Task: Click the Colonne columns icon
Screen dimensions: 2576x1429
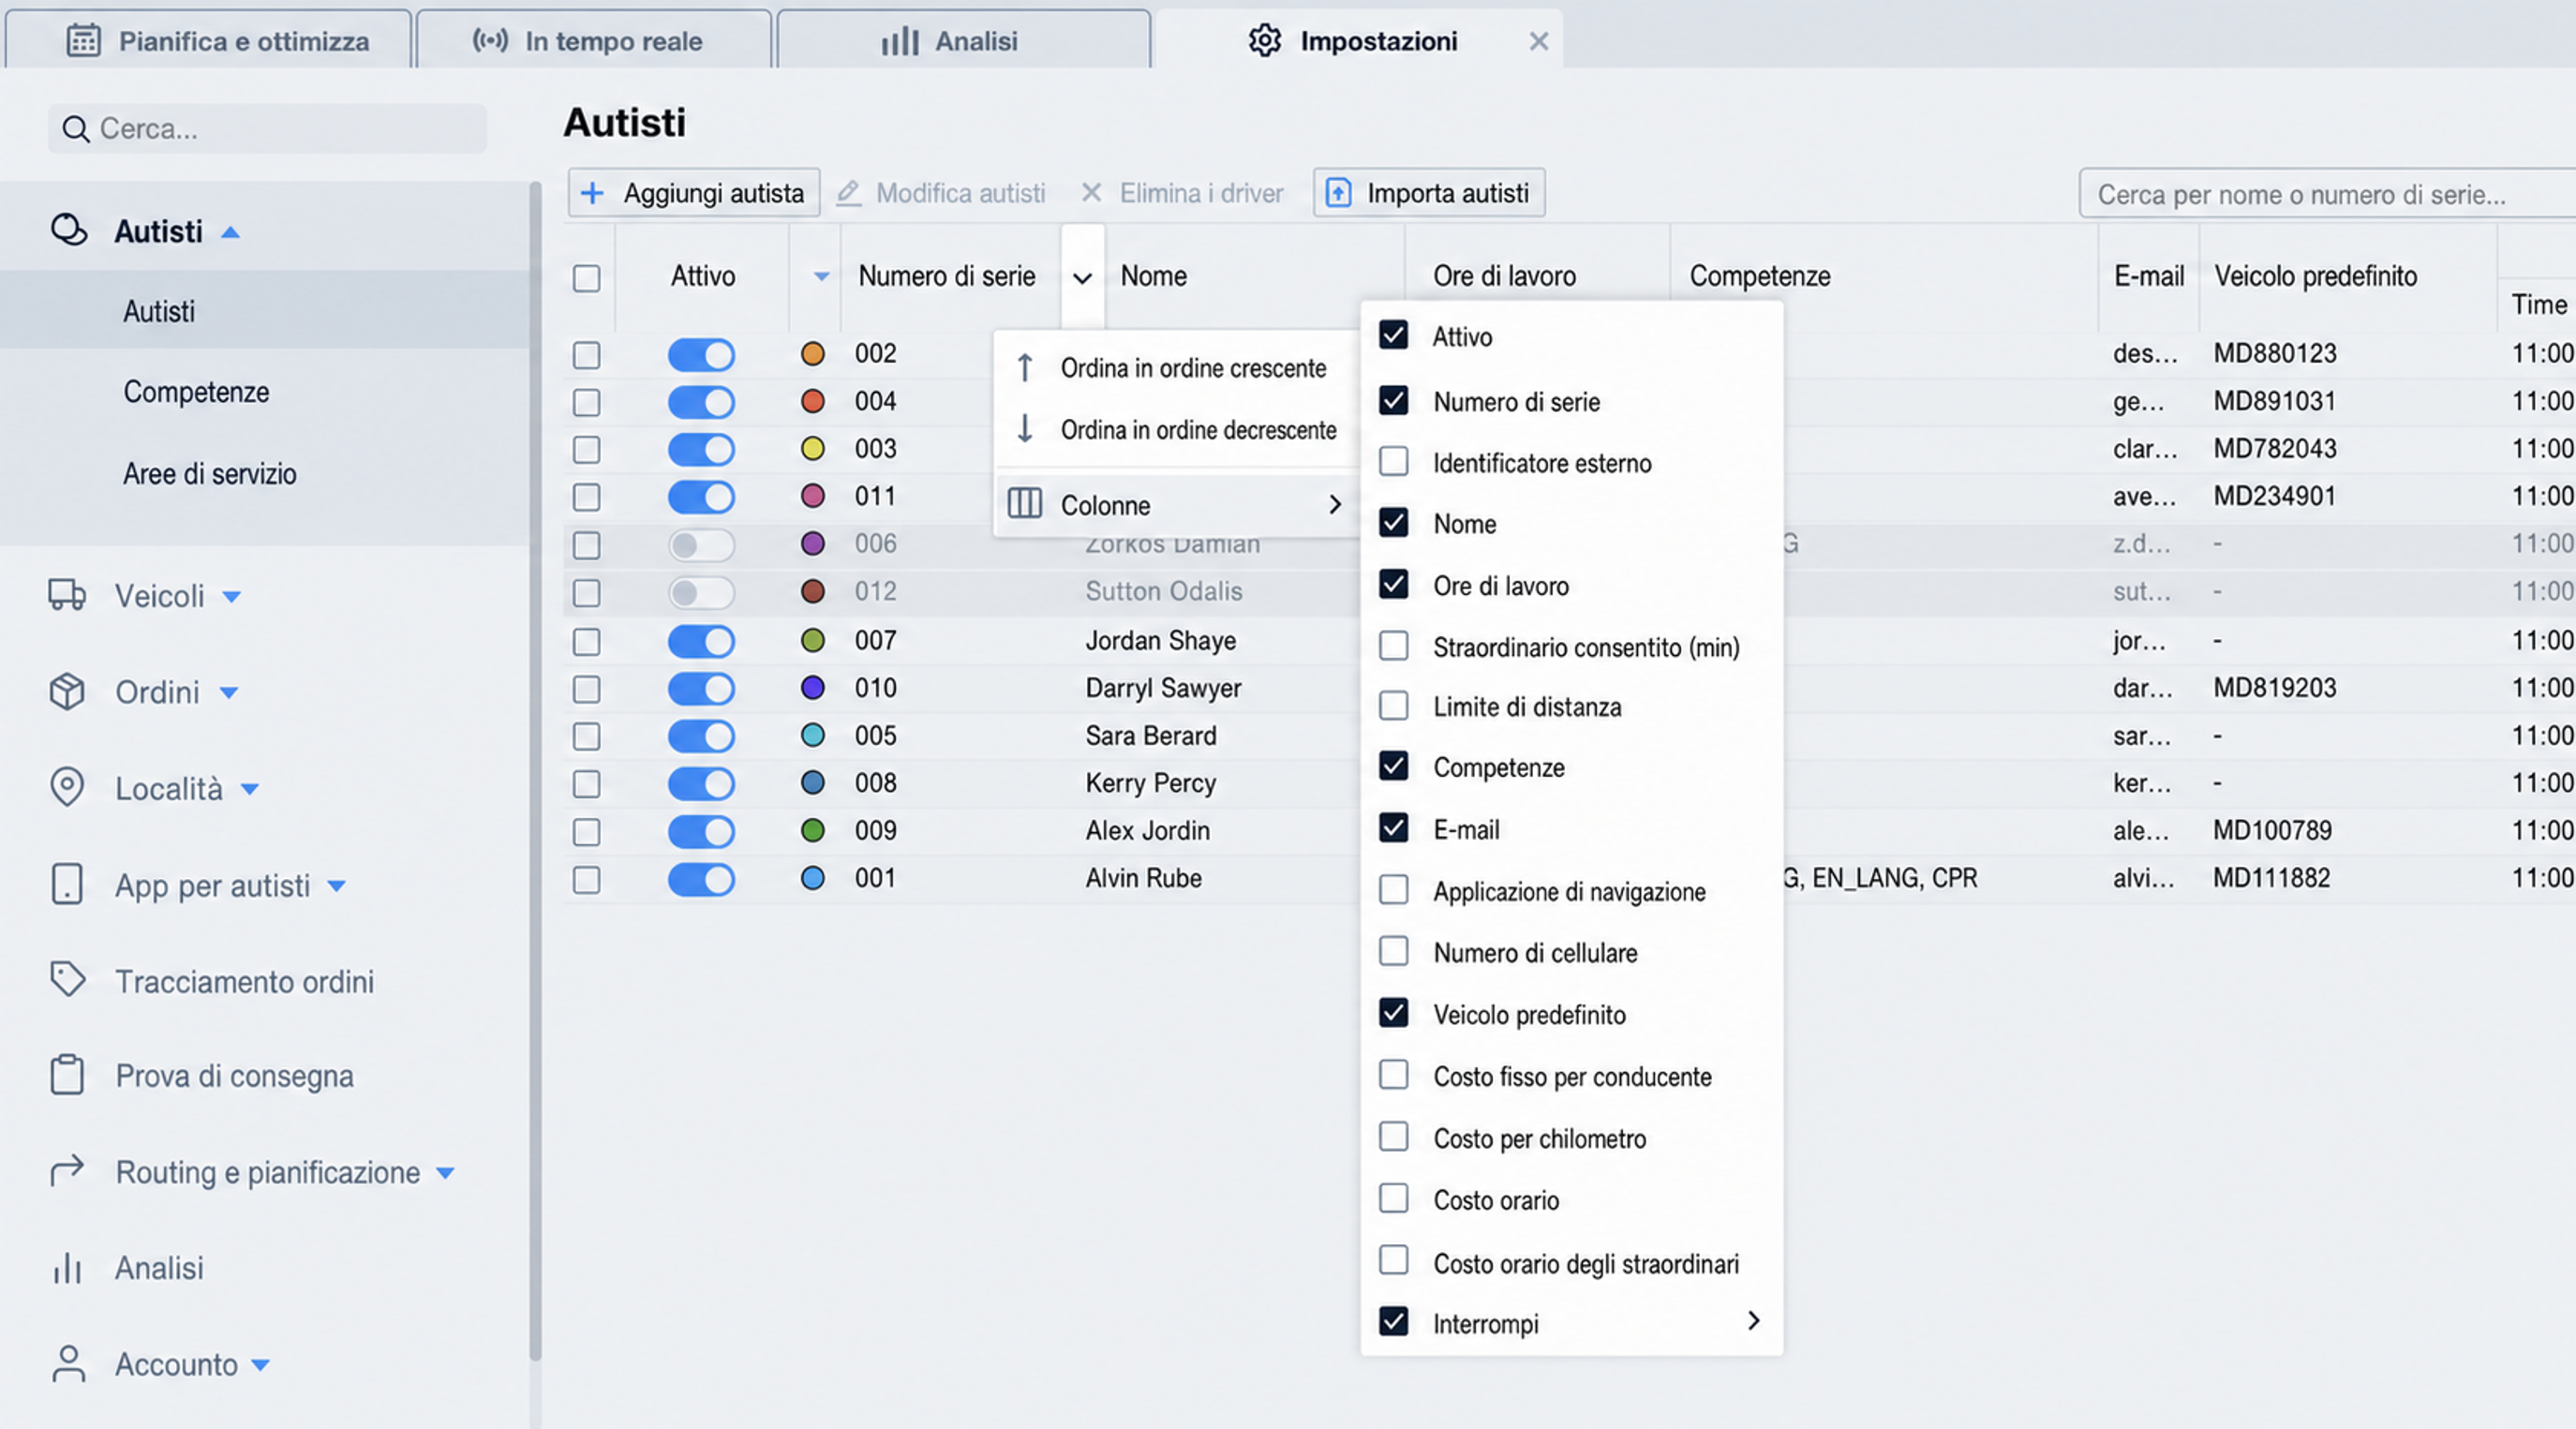Action: (x=1024, y=503)
